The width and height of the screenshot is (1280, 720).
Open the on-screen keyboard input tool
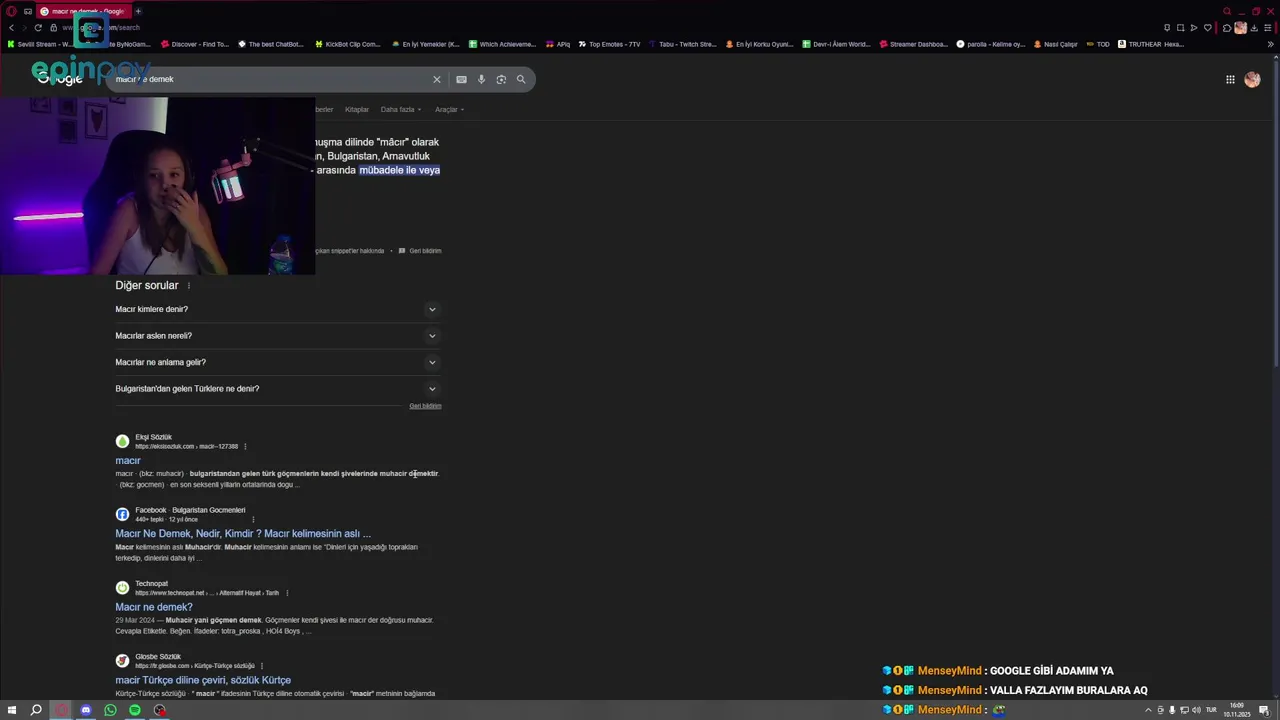pos(461,79)
